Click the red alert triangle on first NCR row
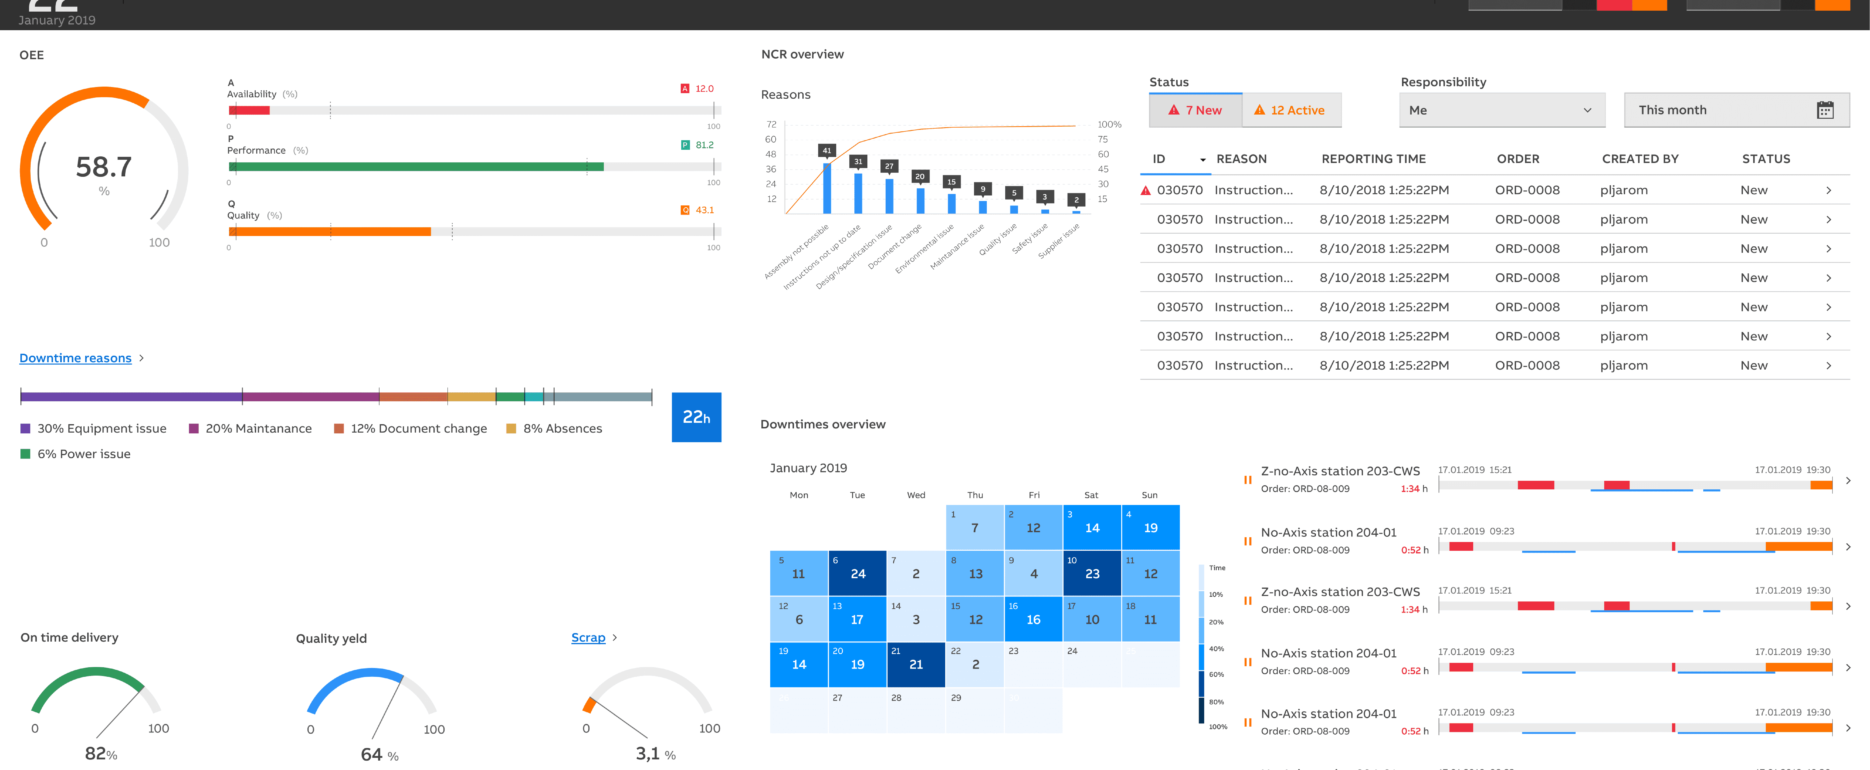 click(x=1146, y=190)
